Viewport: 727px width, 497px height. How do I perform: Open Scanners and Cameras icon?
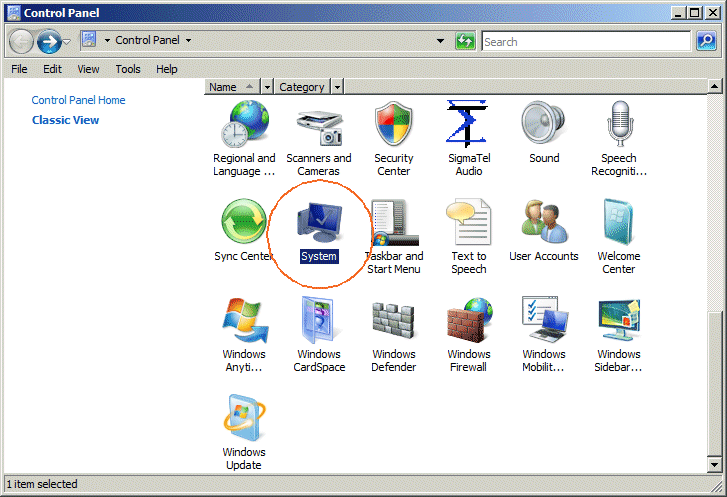319,127
